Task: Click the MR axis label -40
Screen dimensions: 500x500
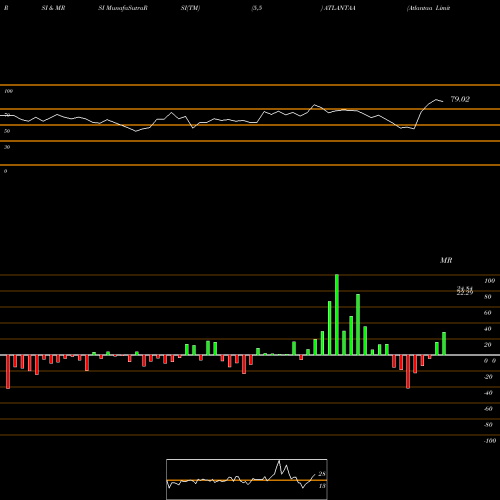Action: point(488,393)
